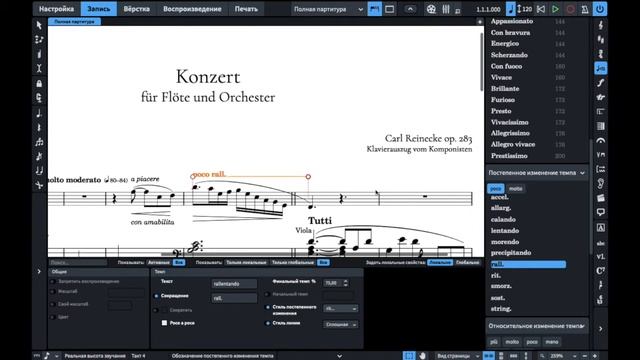The height and width of the screenshot is (360, 640).
Task: Rewind to beginning of flow
Action: click(x=541, y=9)
